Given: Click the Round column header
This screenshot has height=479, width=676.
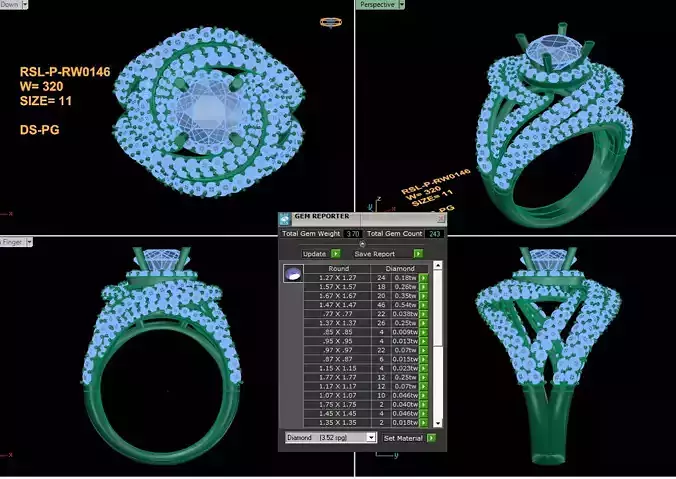Looking at the screenshot, I should coord(338,268).
